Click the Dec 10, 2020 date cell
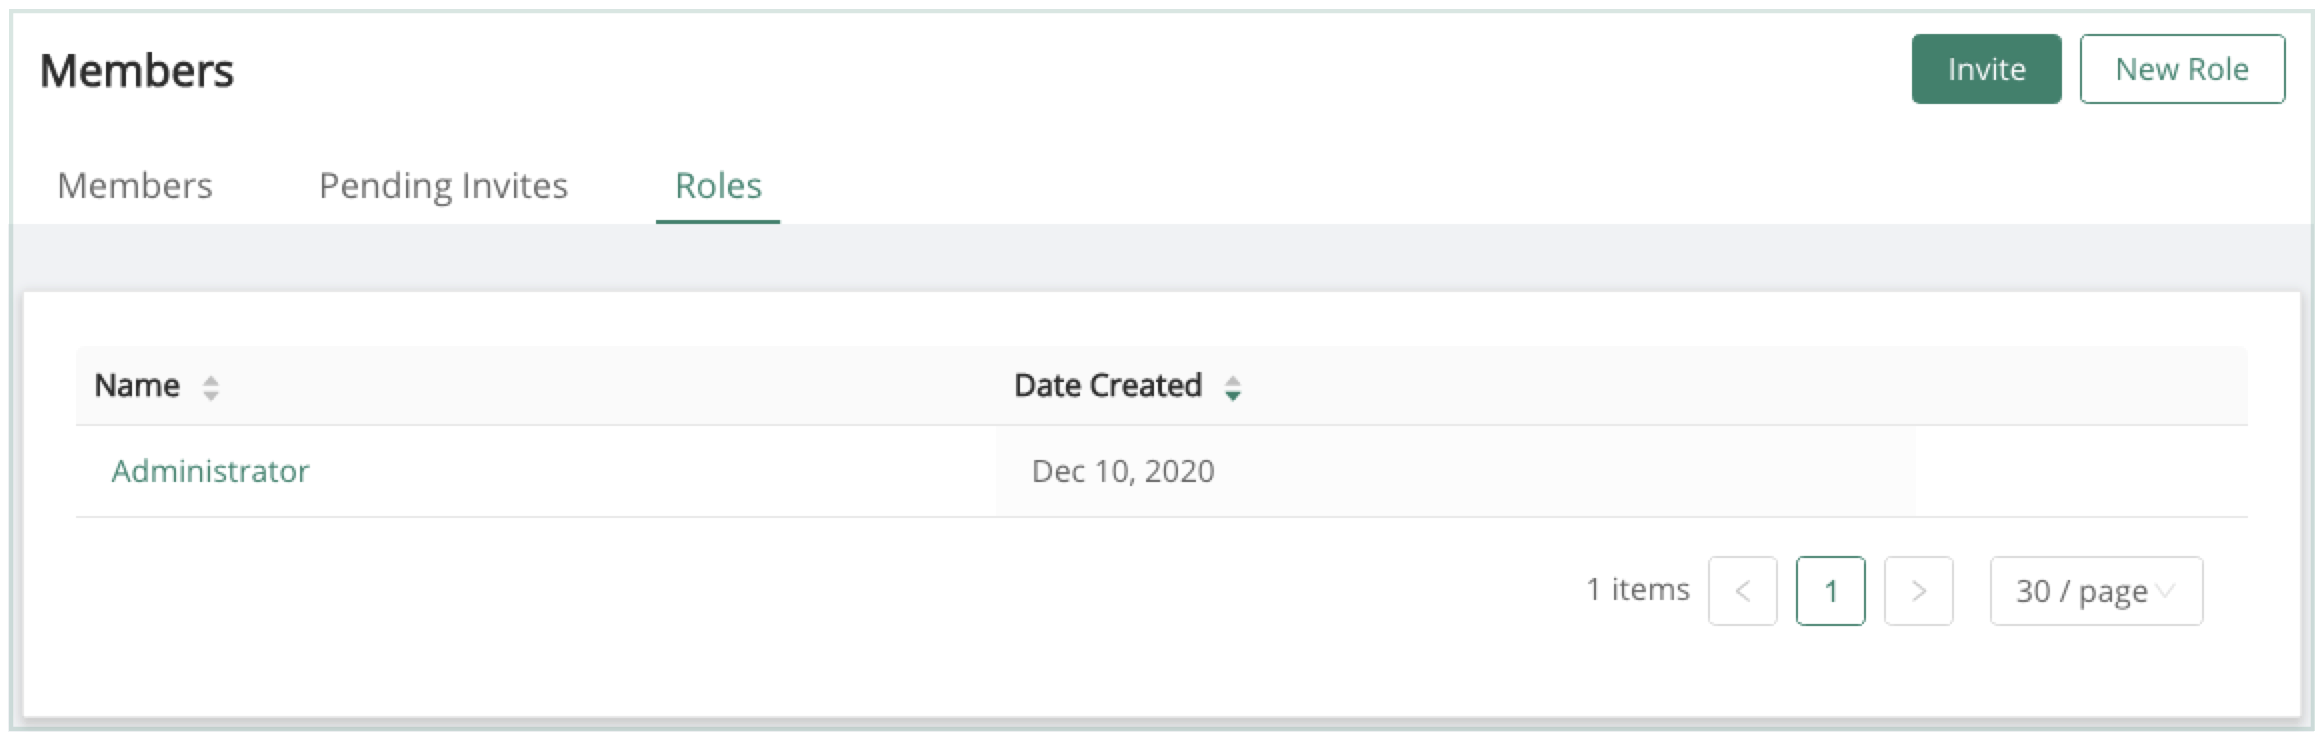This screenshot has width=2318, height=740. coord(1123,471)
